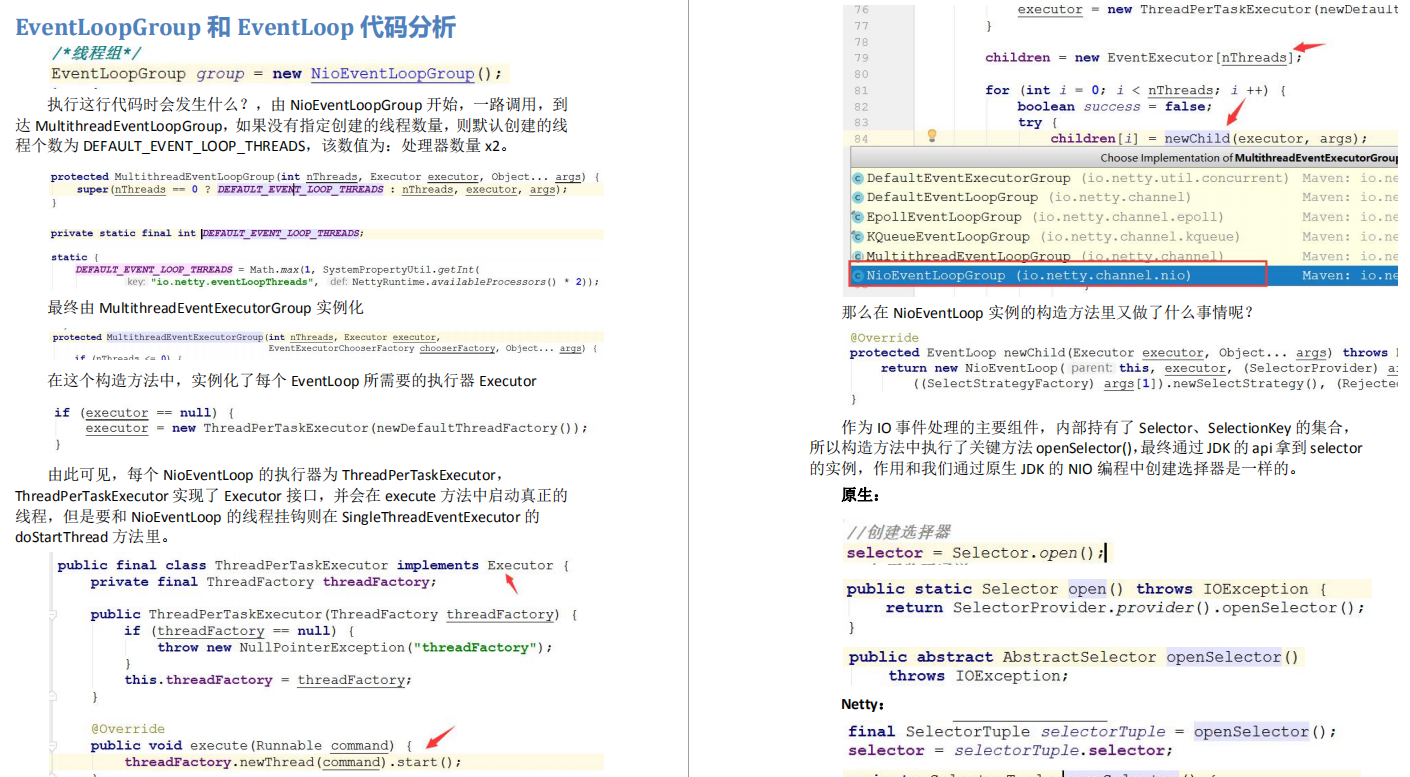Click 'threadFactory.newThread(command).start();' line
Screen dimensions: 1410x777
point(293,762)
